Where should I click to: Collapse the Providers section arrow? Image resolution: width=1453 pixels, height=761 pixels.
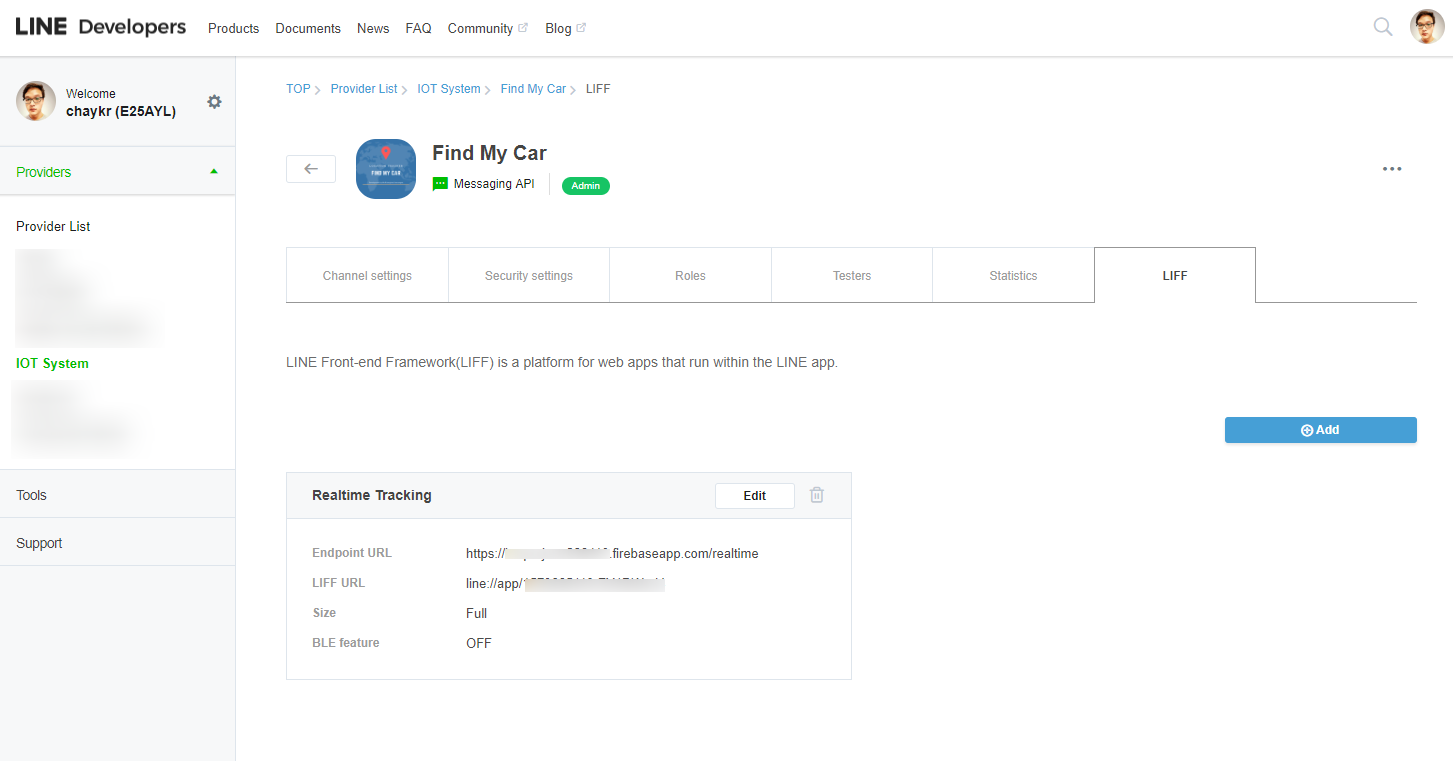pos(213,172)
